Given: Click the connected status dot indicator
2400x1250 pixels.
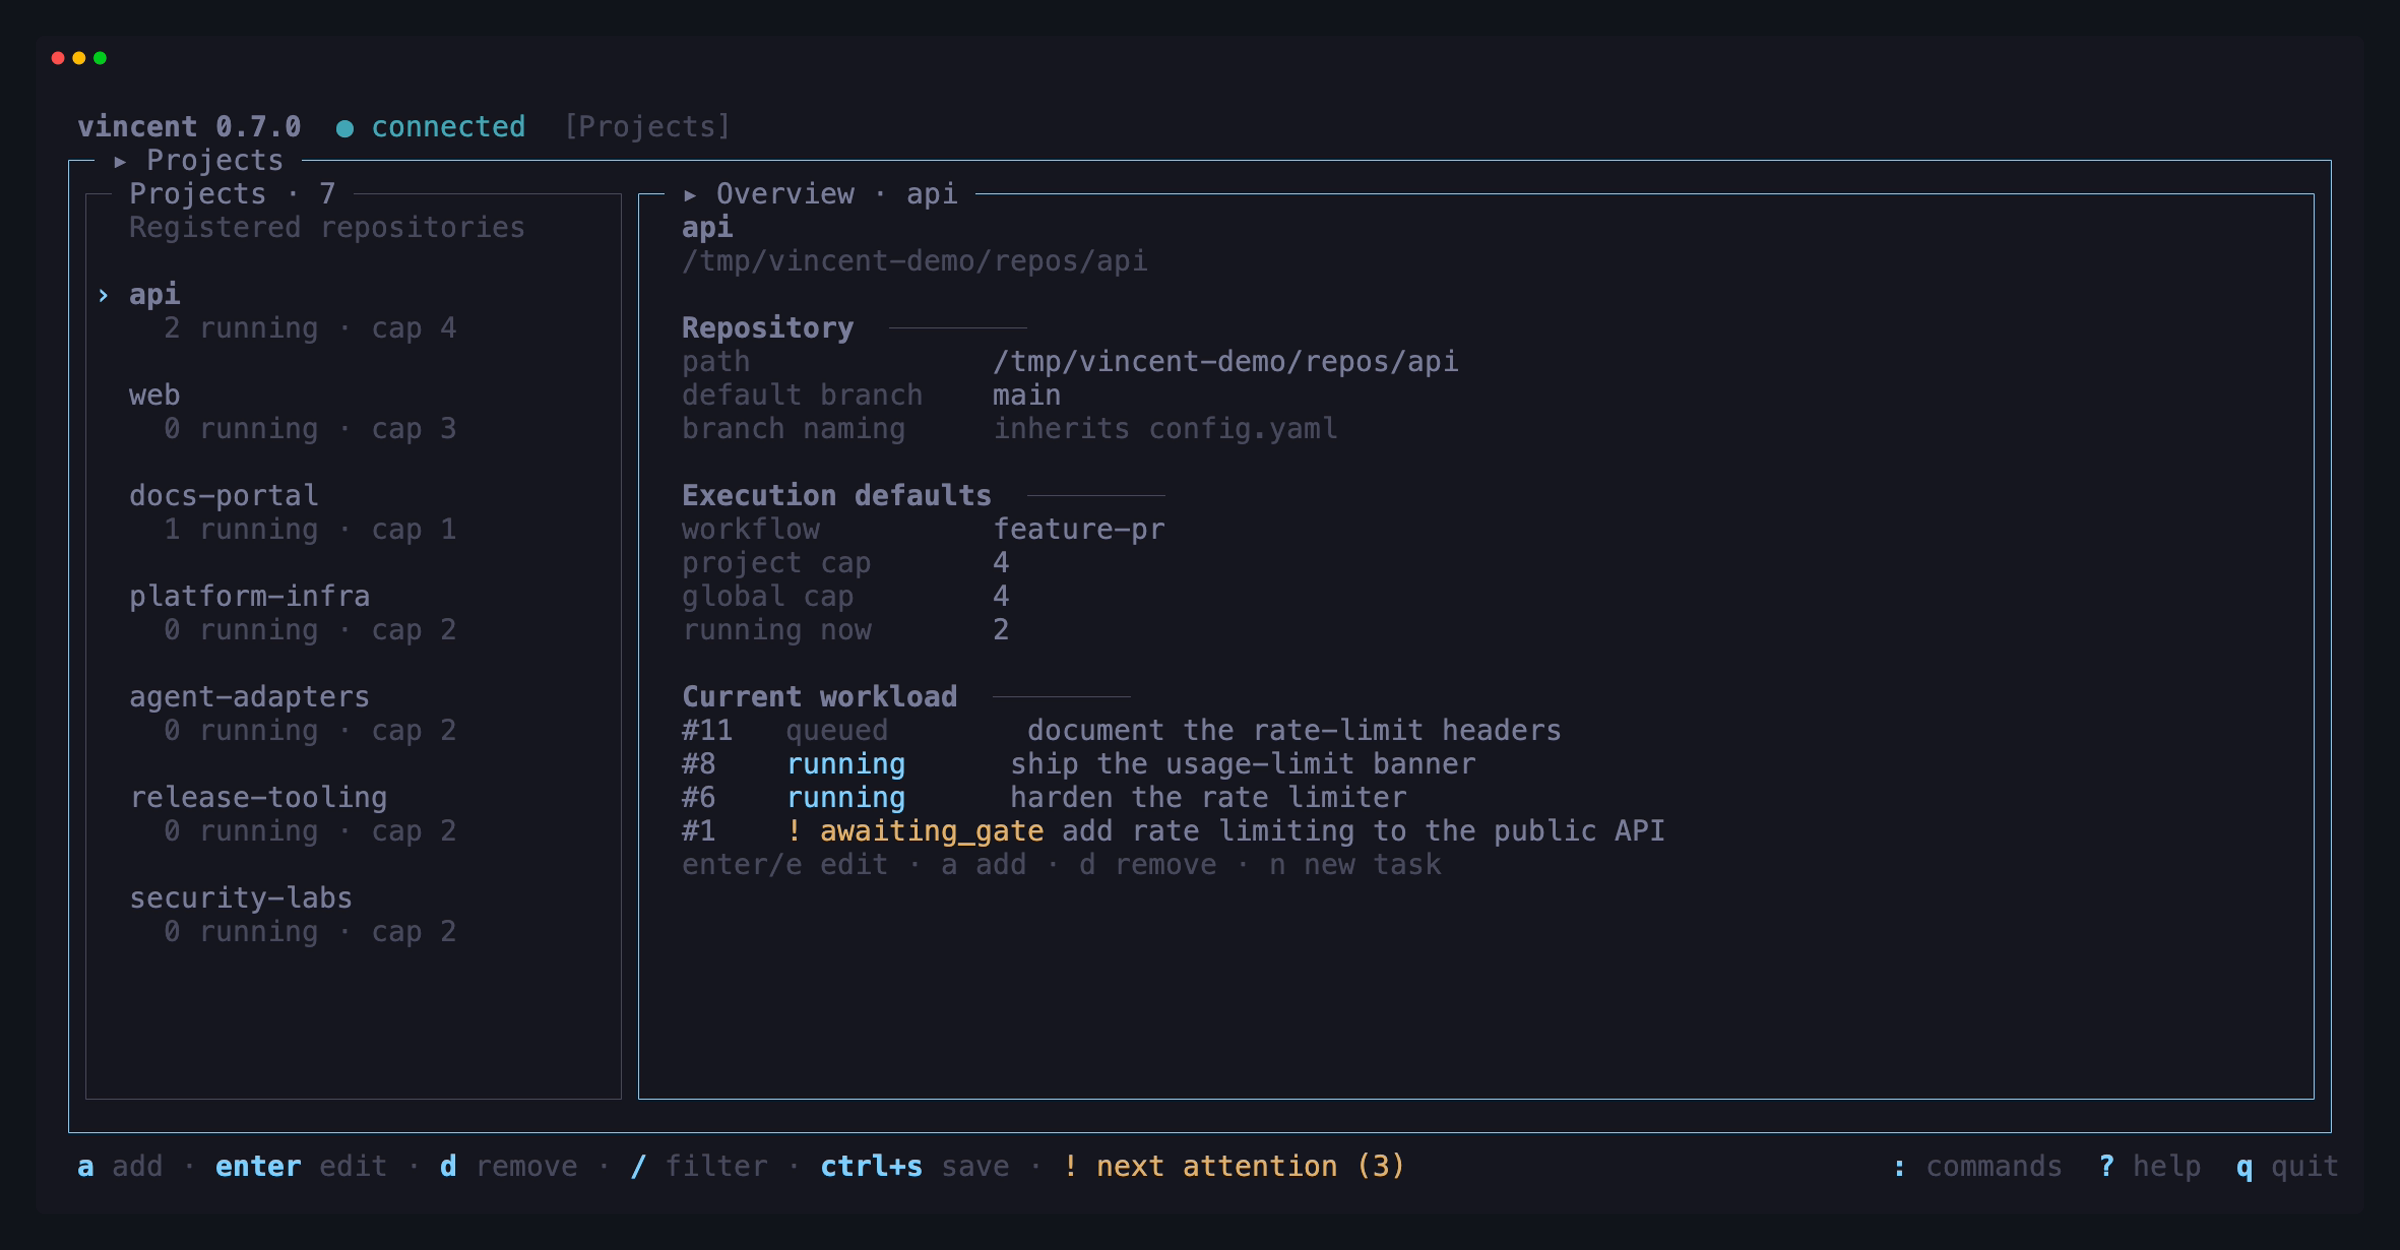Looking at the screenshot, I should click(x=344, y=128).
